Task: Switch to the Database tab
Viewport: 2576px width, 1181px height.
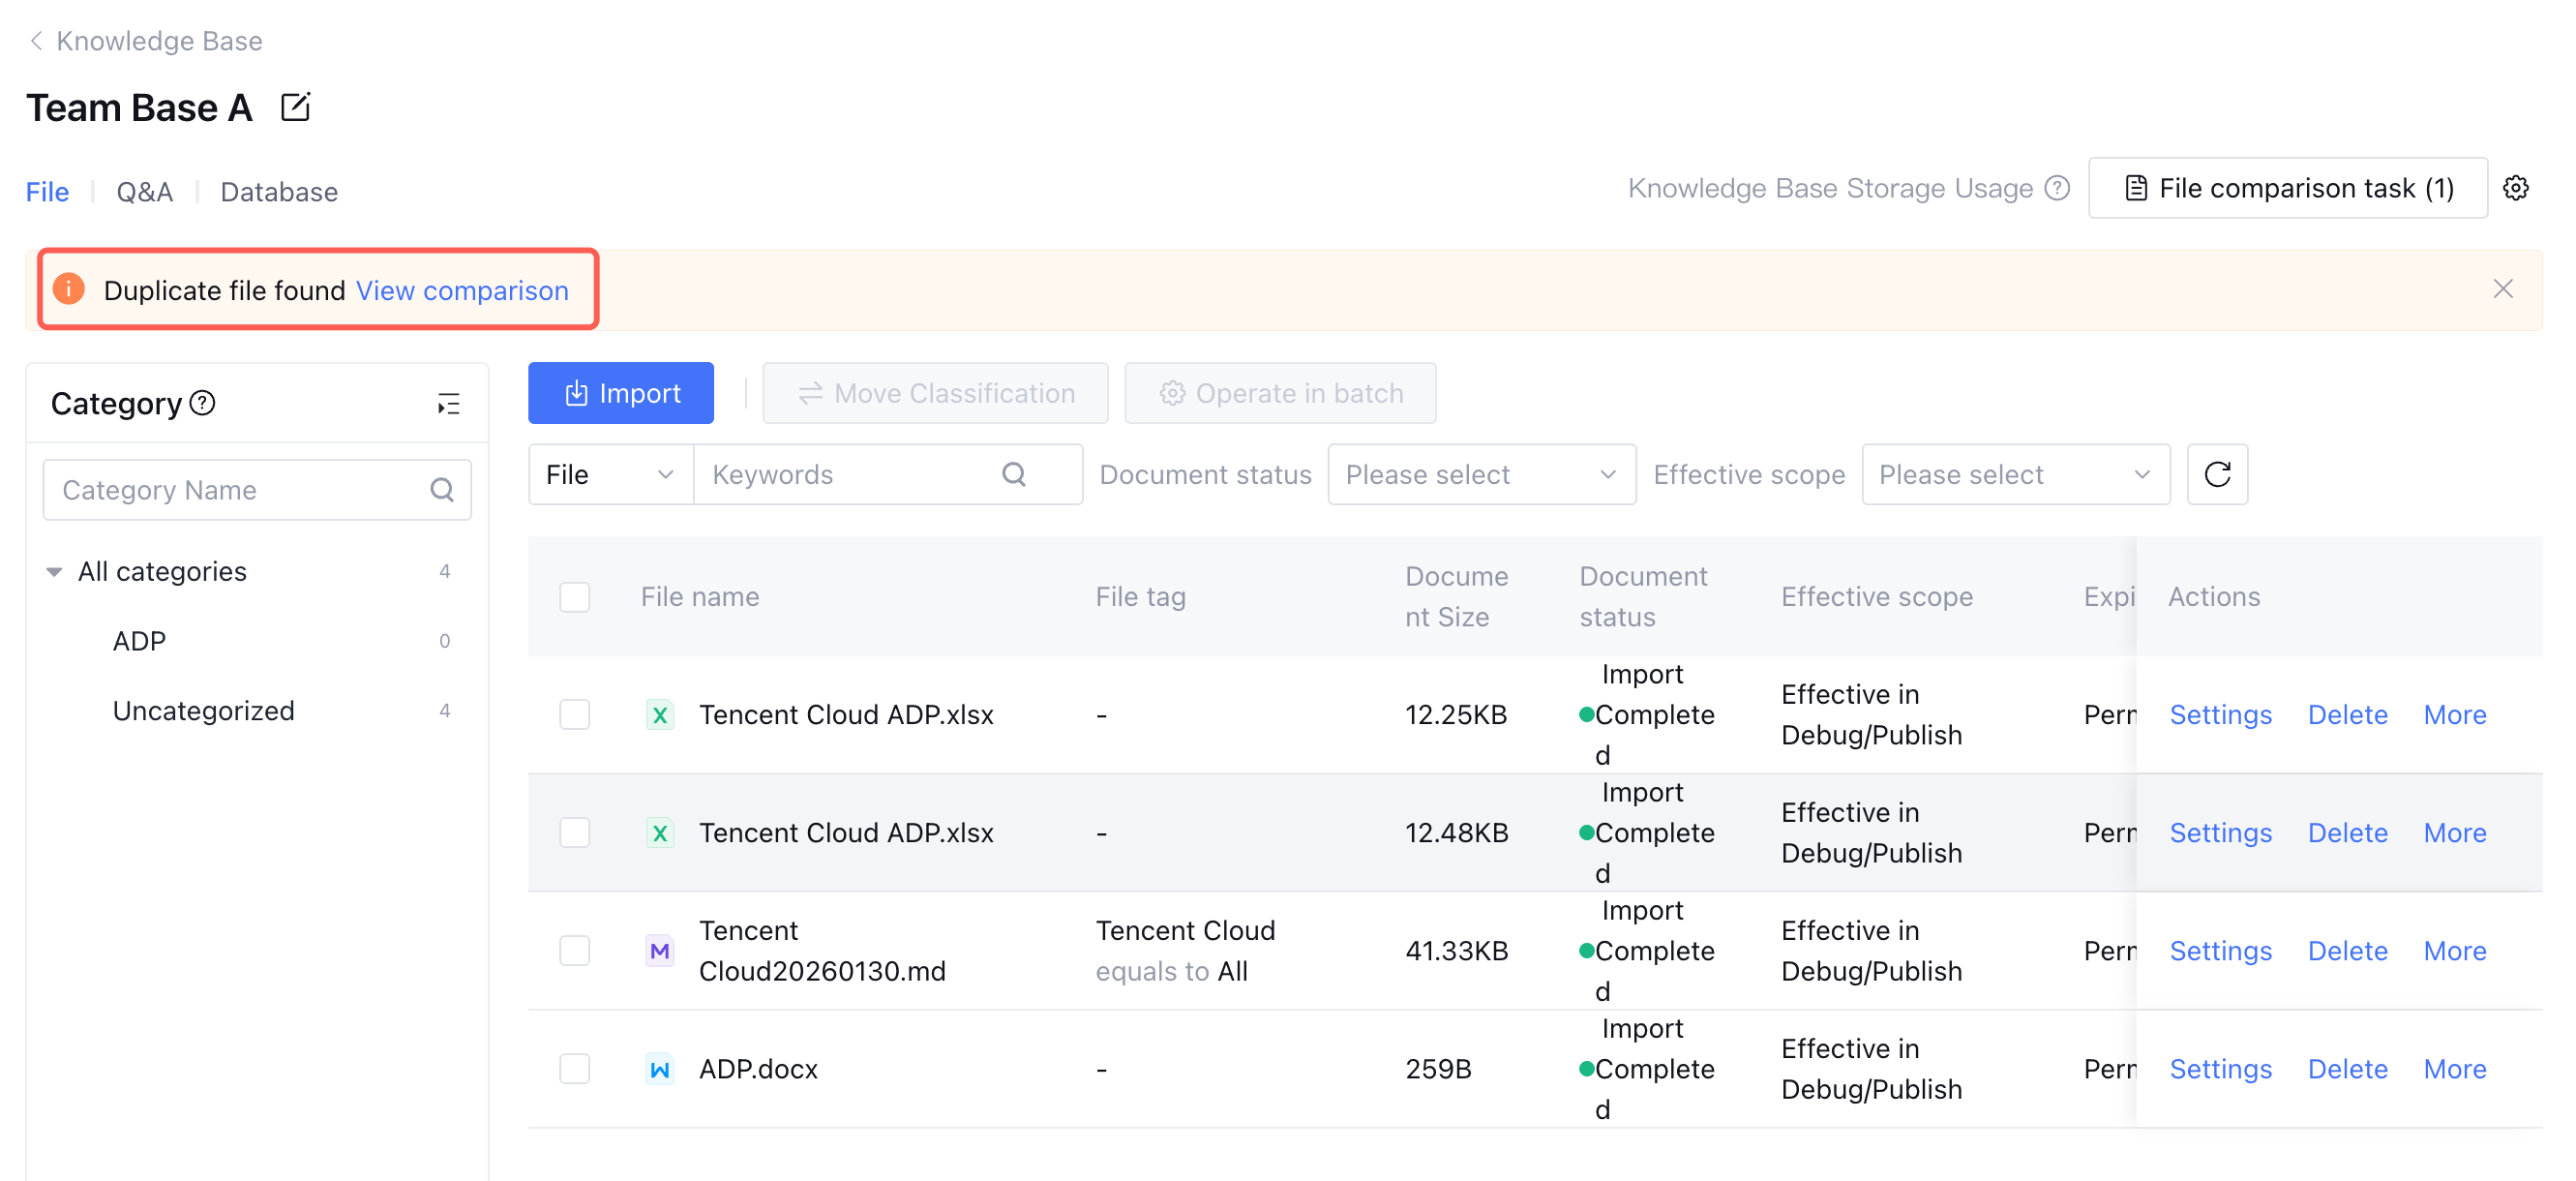Action: tap(278, 192)
